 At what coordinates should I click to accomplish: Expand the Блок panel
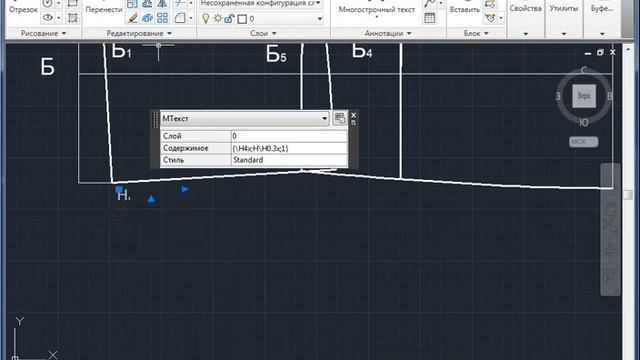(476, 33)
